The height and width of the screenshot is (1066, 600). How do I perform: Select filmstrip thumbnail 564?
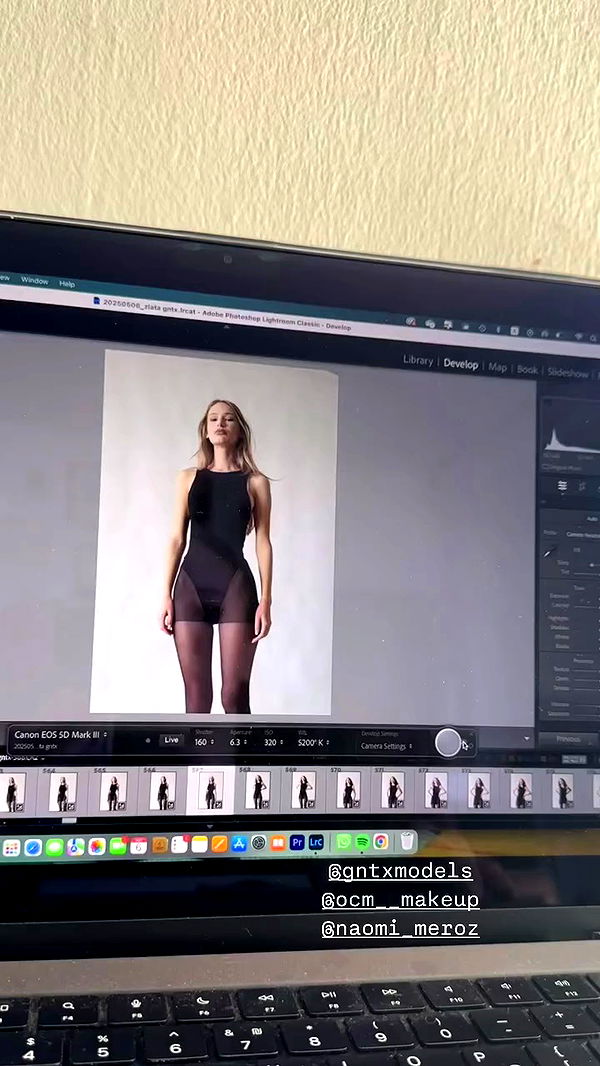(x=63, y=792)
